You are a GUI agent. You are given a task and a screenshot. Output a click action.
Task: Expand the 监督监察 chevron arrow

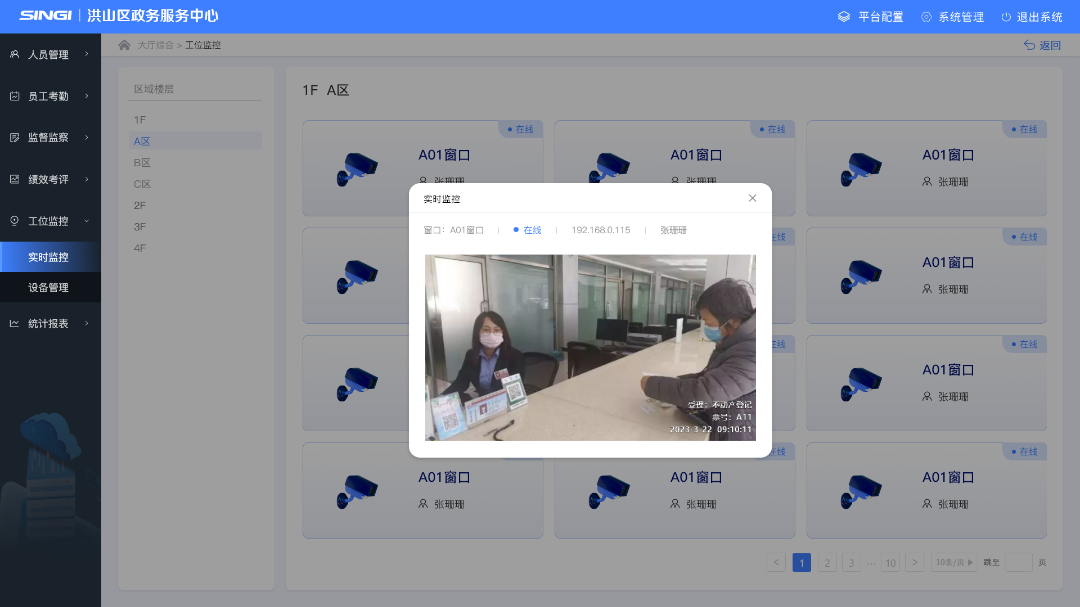coord(87,137)
